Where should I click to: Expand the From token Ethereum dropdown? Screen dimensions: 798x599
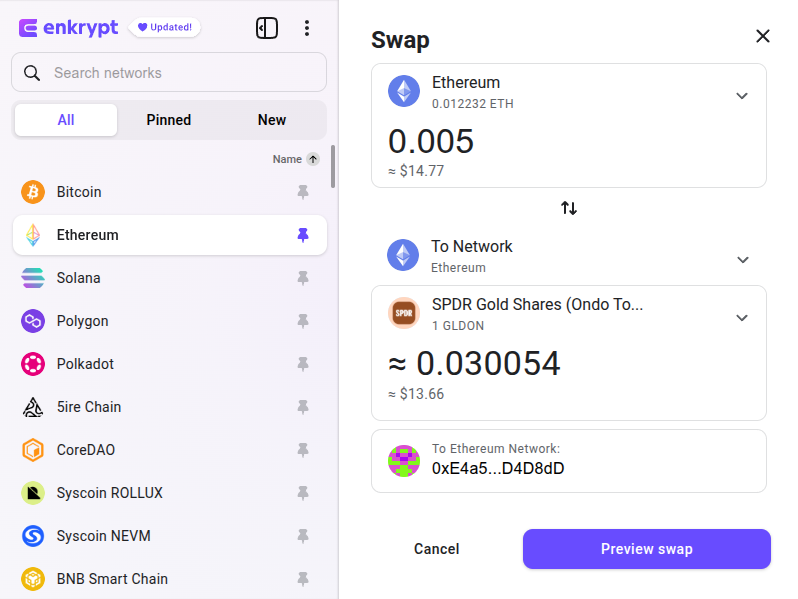742,96
